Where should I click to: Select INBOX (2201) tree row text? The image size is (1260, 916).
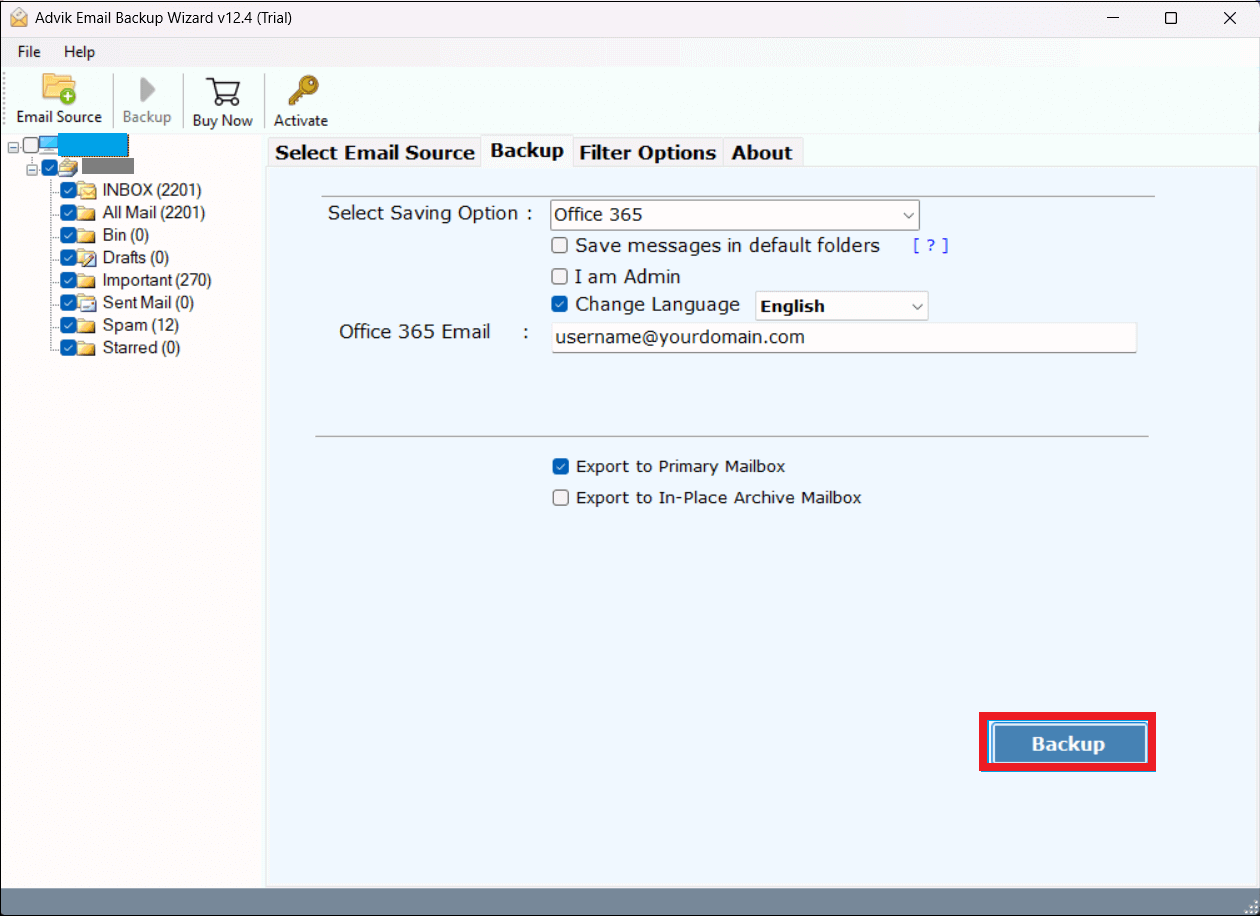(x=152, y=190)
